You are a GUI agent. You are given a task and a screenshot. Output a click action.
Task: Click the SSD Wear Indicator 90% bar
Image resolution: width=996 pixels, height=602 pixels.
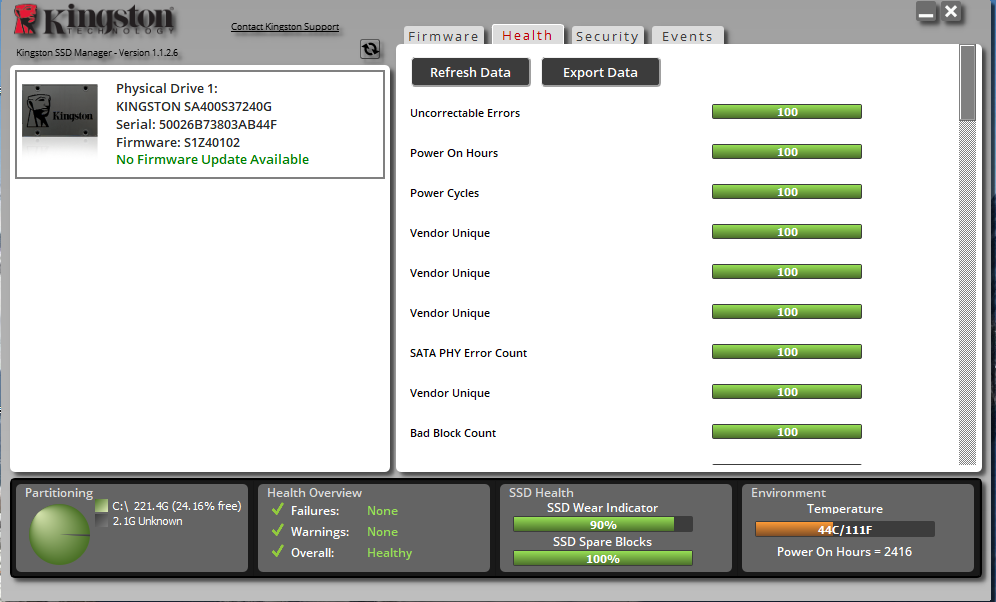pyautogui.click(x=603, y=525)
